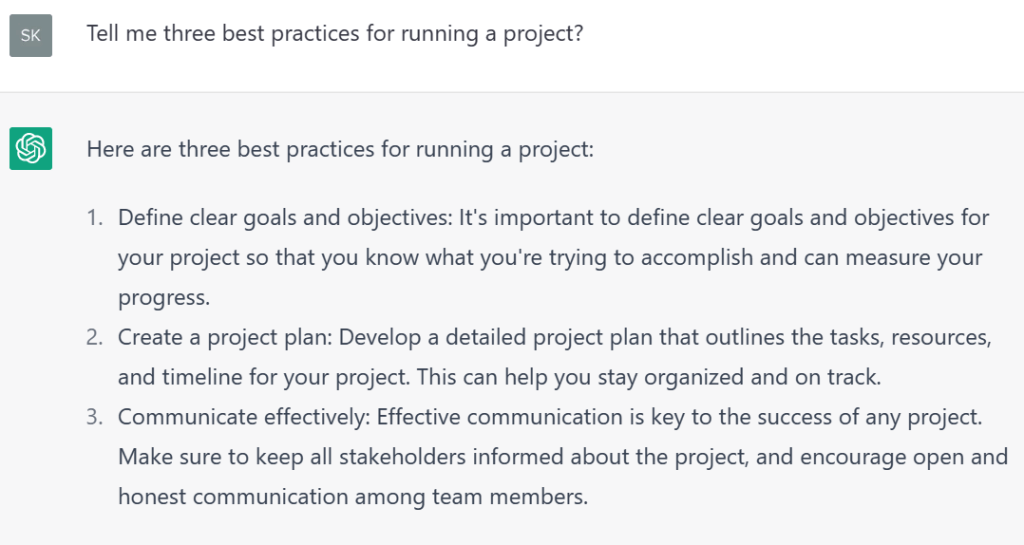The height and width of the screenshot is (545, 1024).
Task: Click the green ChatGPT logo icon
Action: coord(30,149)
